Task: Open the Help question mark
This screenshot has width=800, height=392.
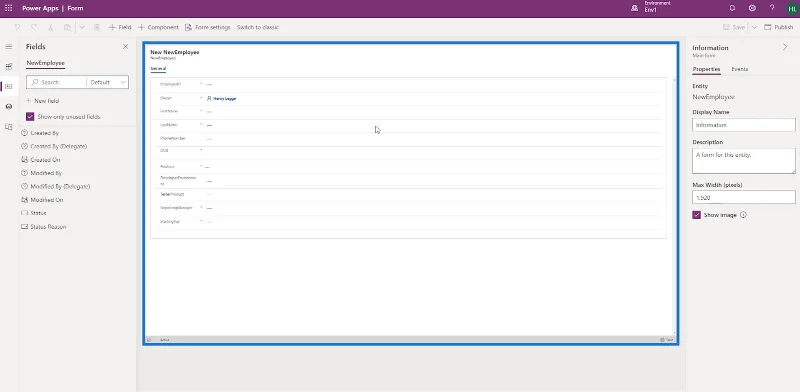Action: pyautogui.click(x=772, y=8)
